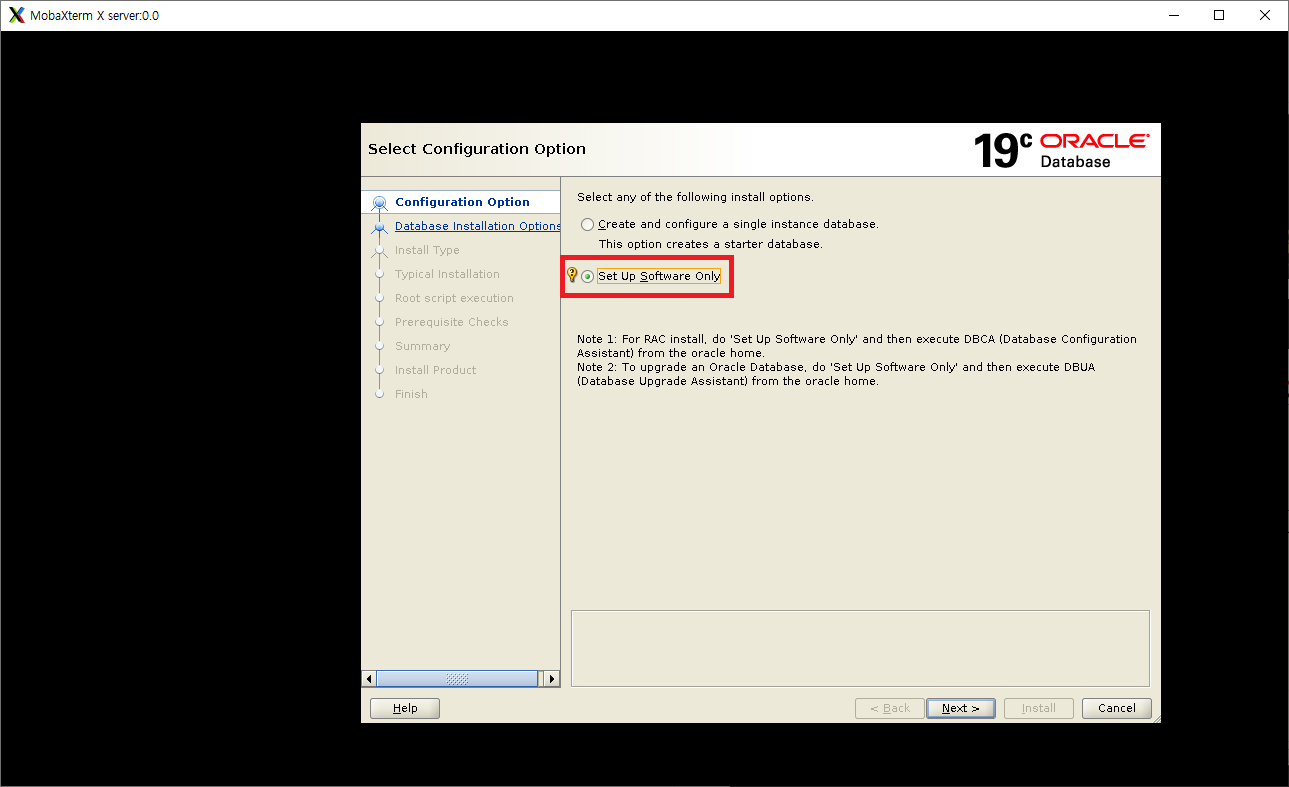Viewport: 1289px width, 787px height.
Task: Close the MobaXterm X server window
Action: (x=1265, y=15)
